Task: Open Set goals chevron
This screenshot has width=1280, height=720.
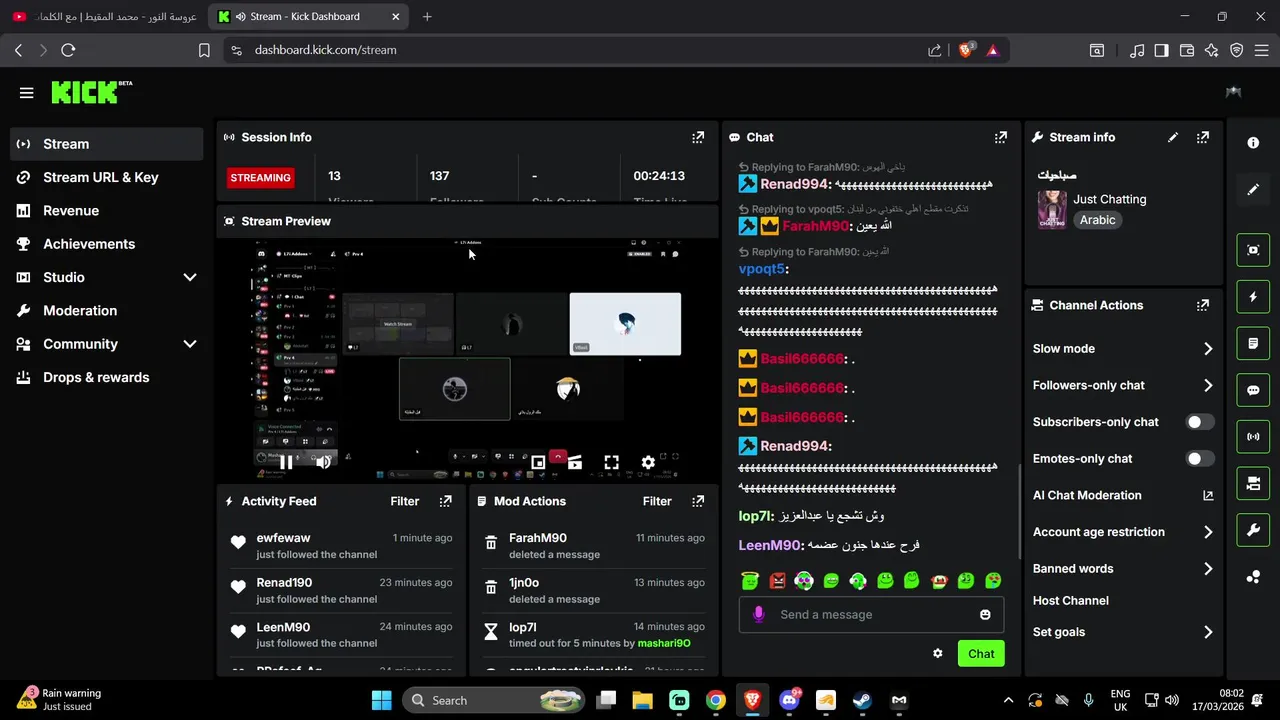Action: (x=1208, y=632)
